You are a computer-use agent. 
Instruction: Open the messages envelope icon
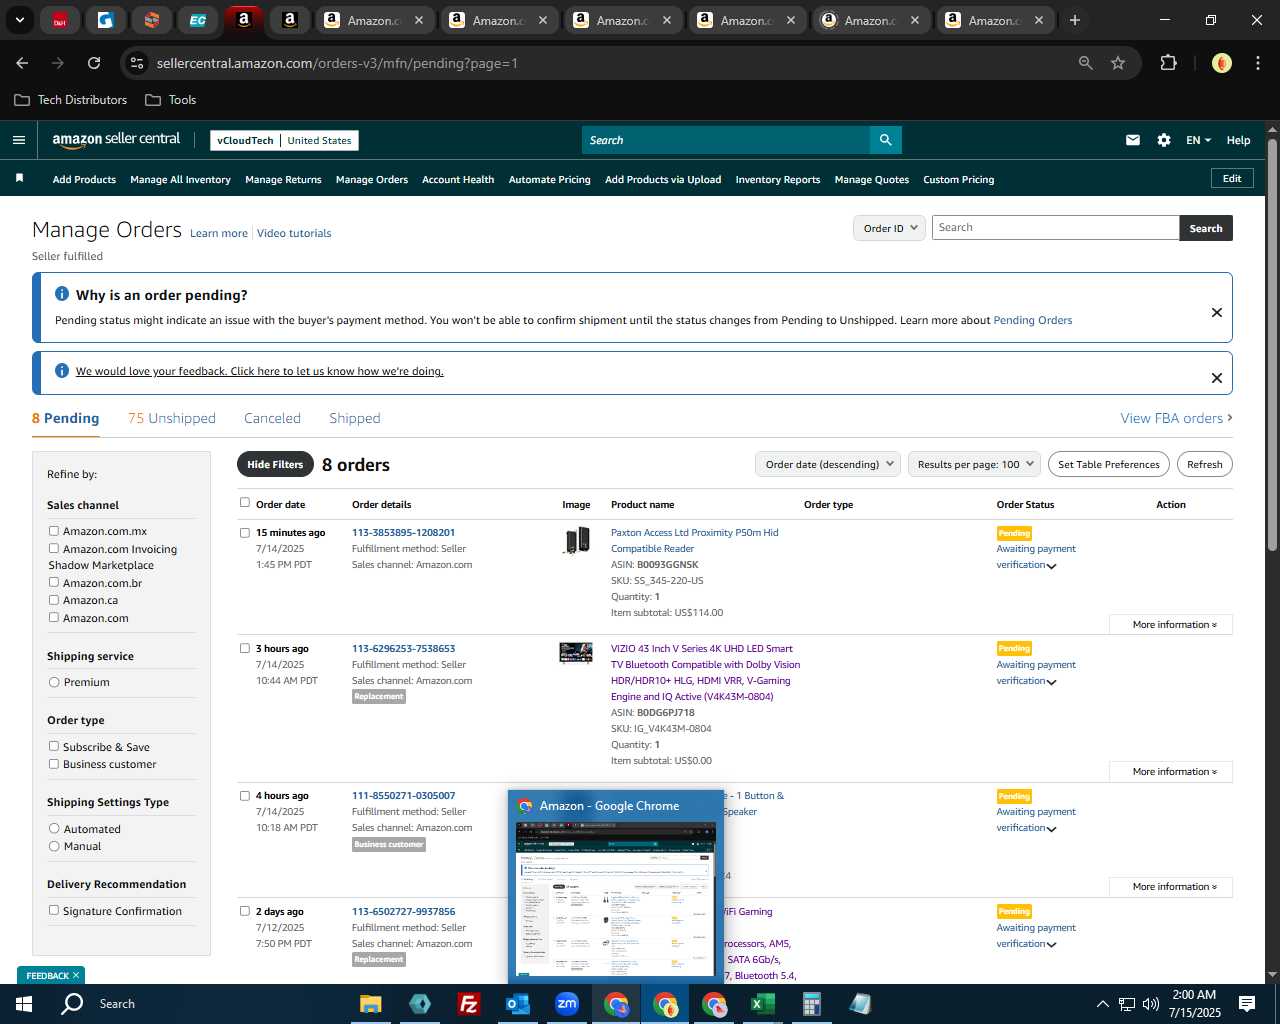point(1133,140)
